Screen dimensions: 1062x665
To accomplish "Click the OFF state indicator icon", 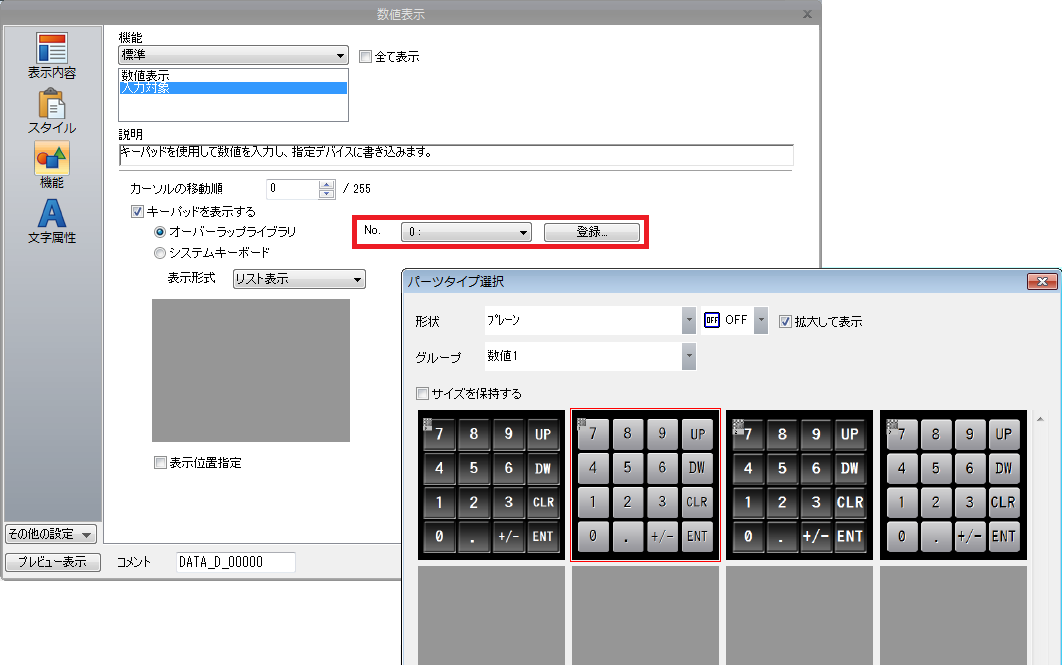I will 712,321.
